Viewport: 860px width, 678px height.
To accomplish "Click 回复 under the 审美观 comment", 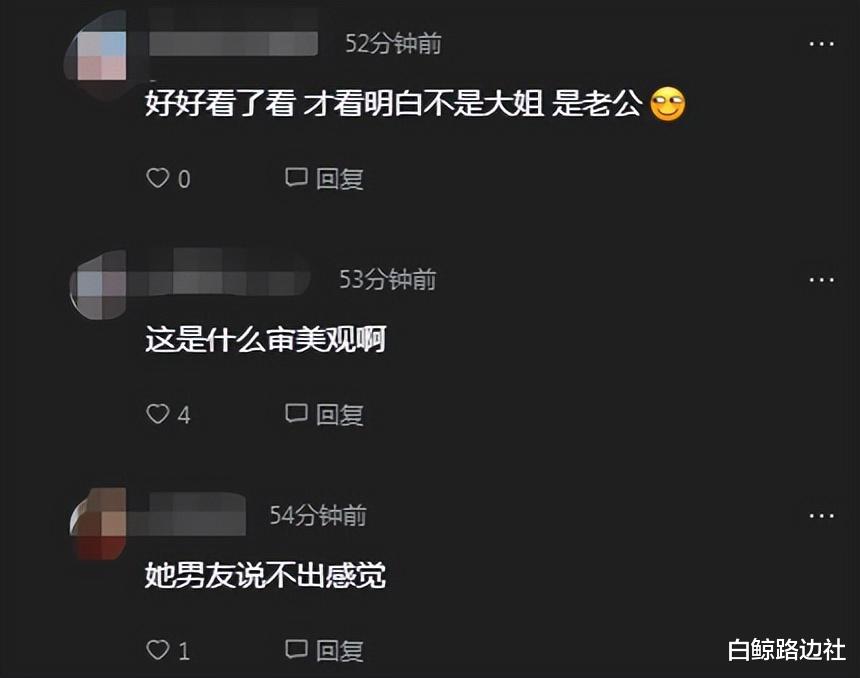I will pos(340,415).
